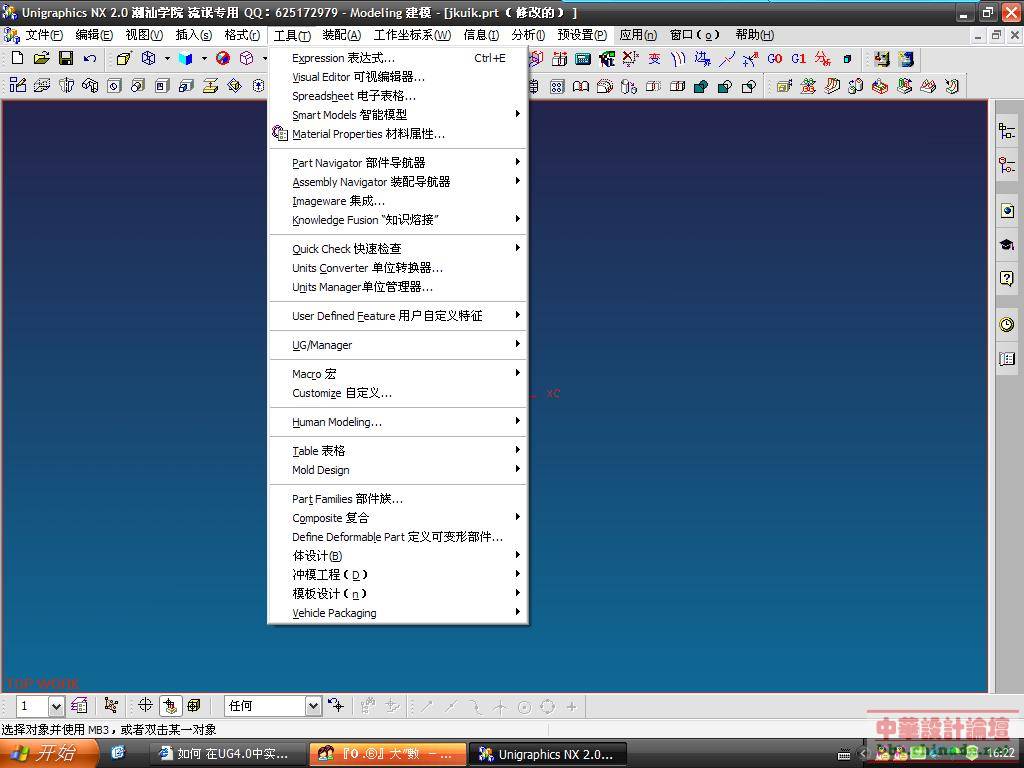Open the 文件(F) File menu
1024x768 pixels.
tap(44, 35)
